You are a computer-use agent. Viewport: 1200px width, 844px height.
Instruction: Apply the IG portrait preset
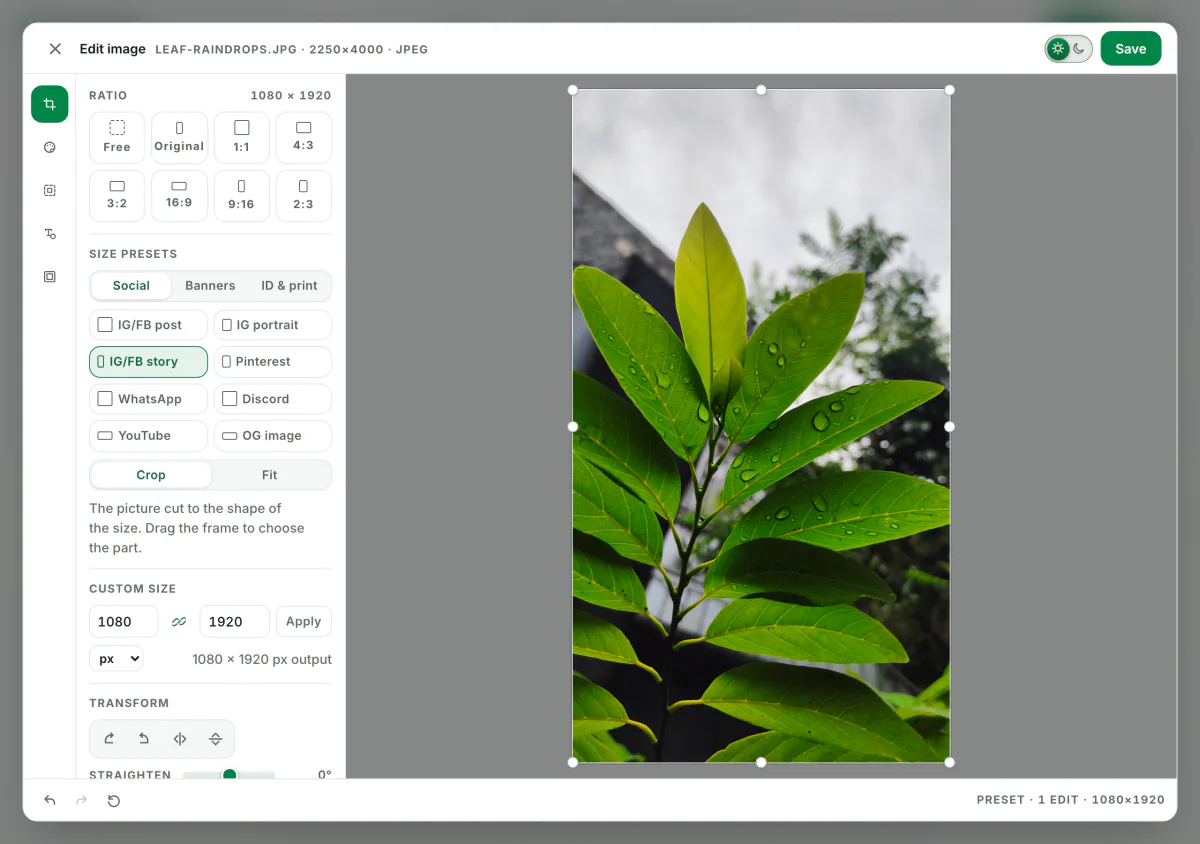coord(272,325)
